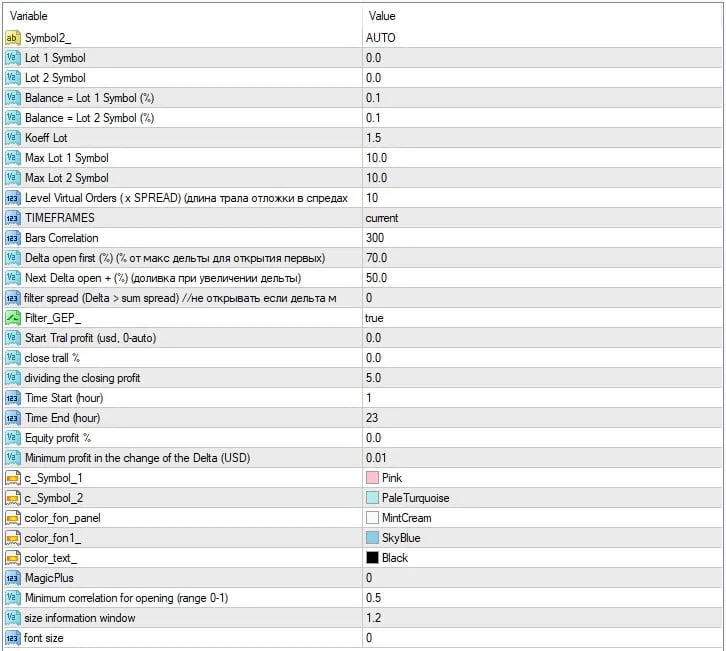726x651 pixels.
Task: Click the integer icon beside TIMEFRAMES
Action: pos(12,218)
